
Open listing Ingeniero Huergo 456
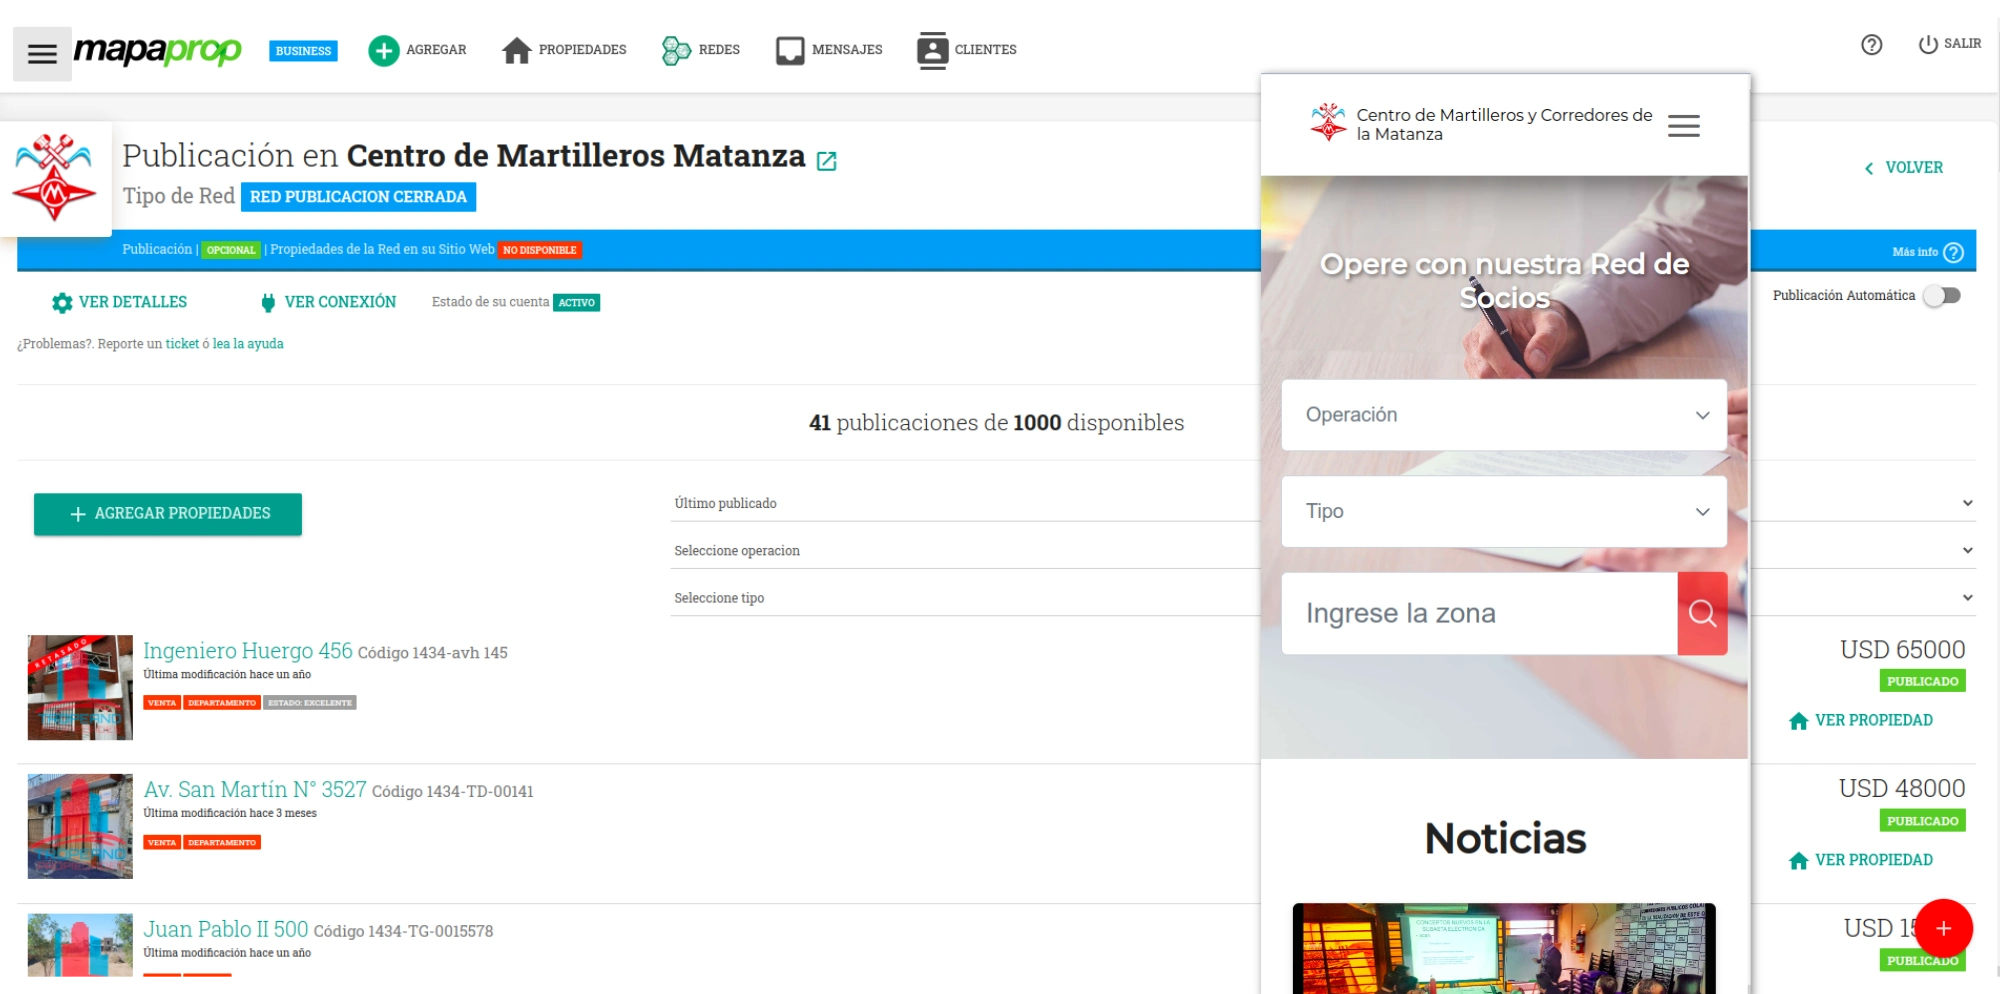coord(248,651)
